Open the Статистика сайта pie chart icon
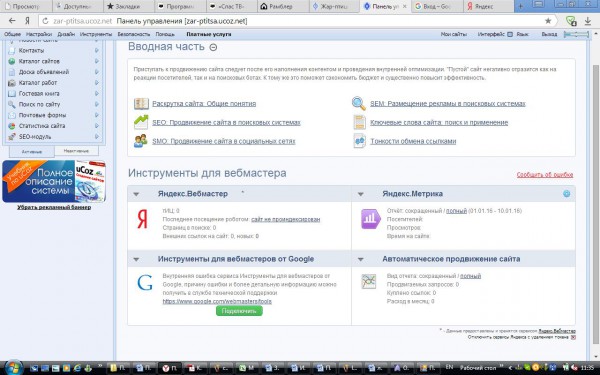The image size is (600, 375). coord(12,126)
